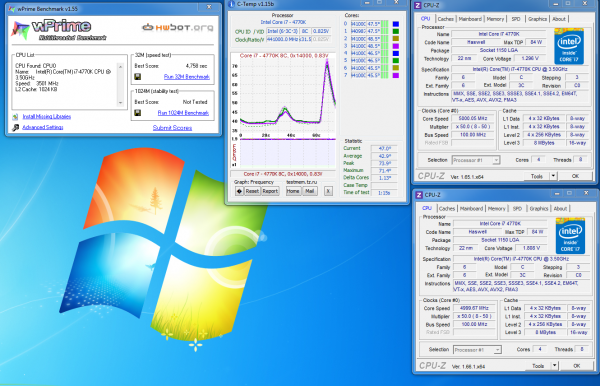
Task: Open the Mainboard tab in lower CPU-Z
Action: [471, 208]
